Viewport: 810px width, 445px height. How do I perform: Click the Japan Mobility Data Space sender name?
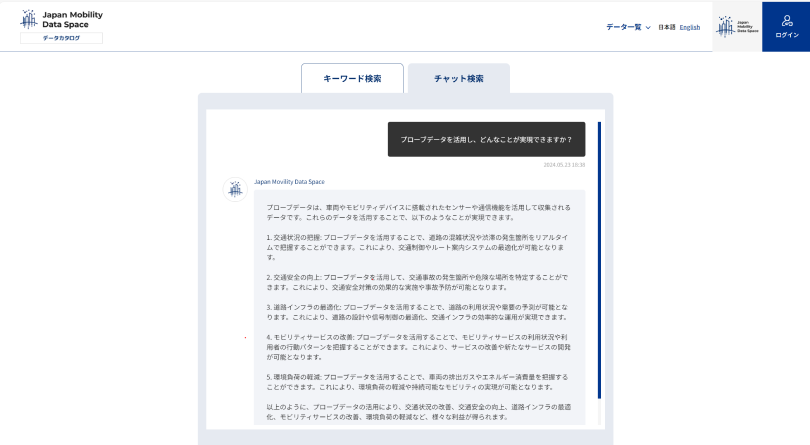click(x=289, y=182)
